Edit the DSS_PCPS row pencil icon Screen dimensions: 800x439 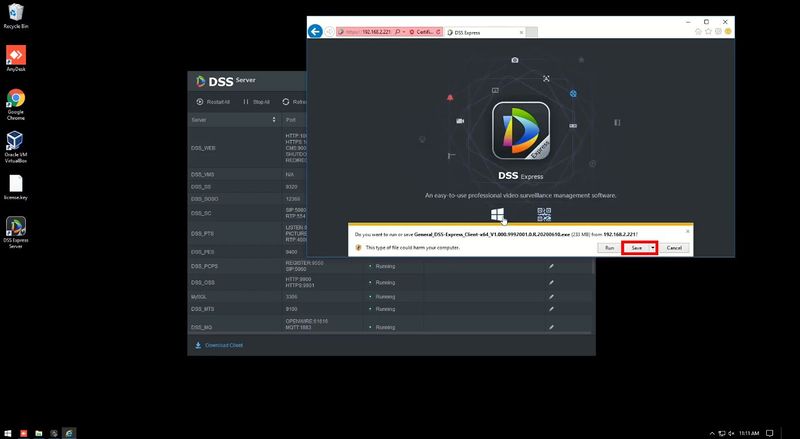click(551, 266)
